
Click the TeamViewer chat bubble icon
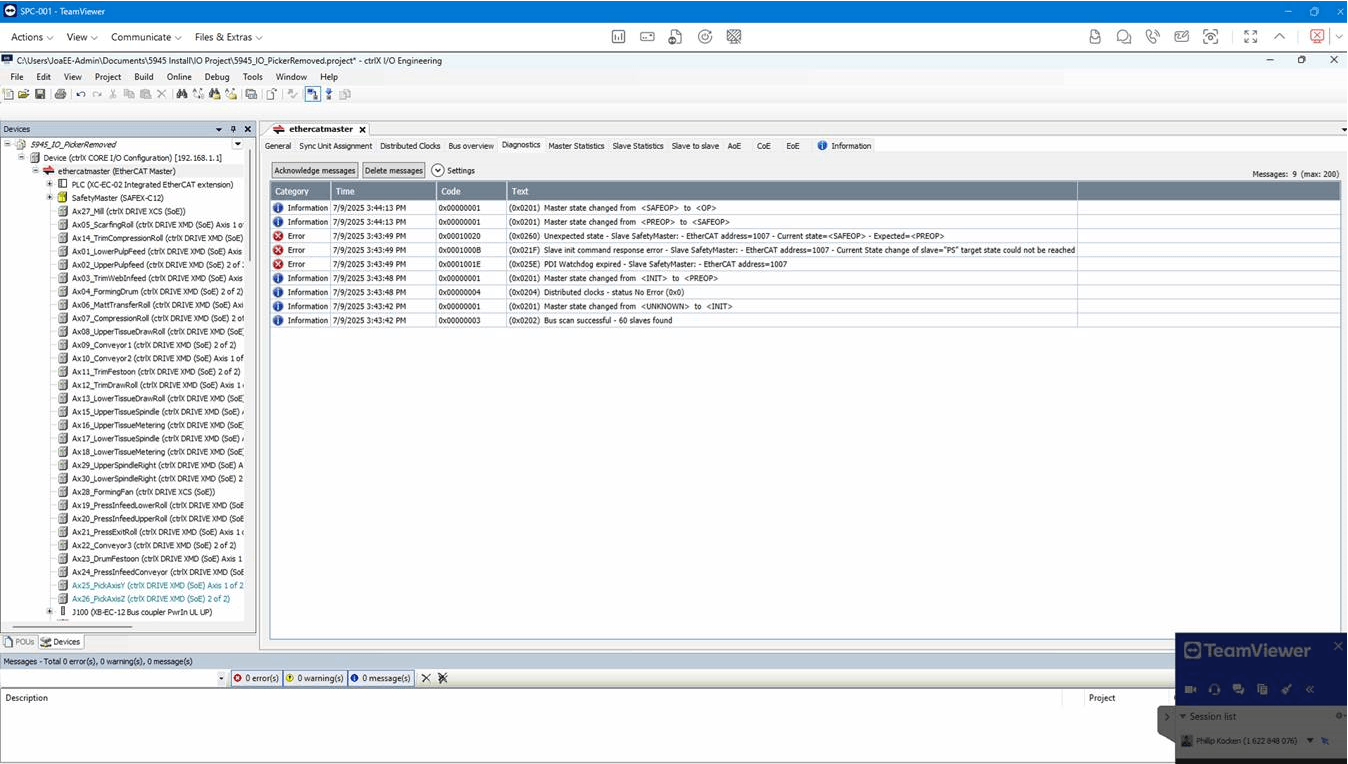(x=1124, y=37)
